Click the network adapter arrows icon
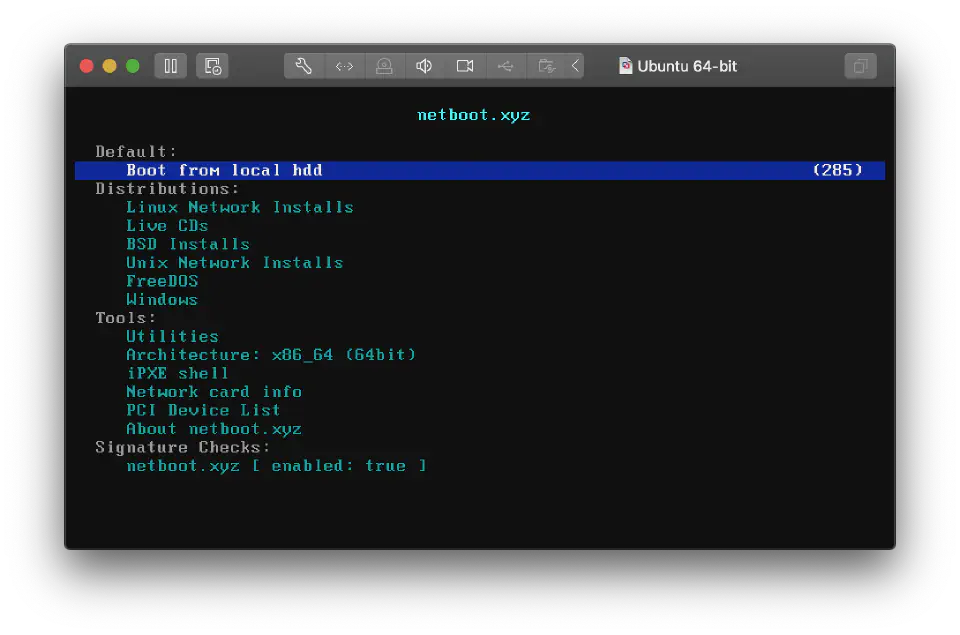The image size is (960, 635). click(344, 66)
